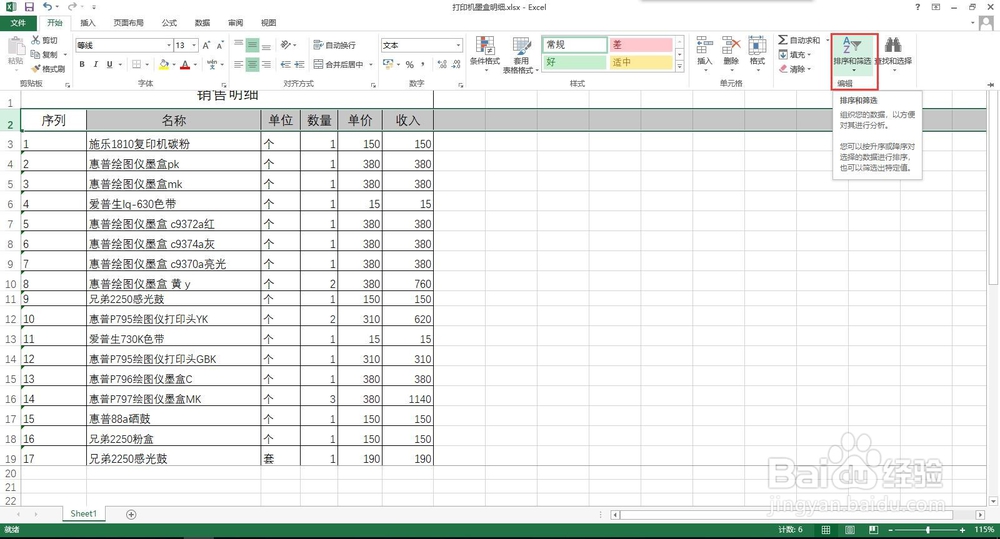Click the zoom slider handle in the status bar
This screenshot has height=539, width=1000.
tap(928, 530)
